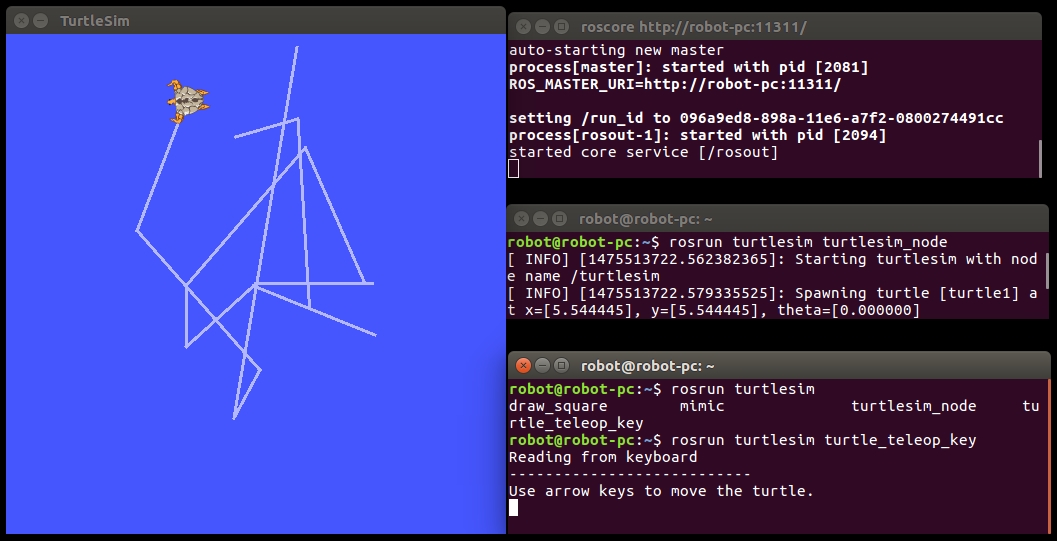This screenshot has height=541, width=1057.
Task: Click the 'Starting turtlesim with node' info line
Action: (x=773, y=259)
